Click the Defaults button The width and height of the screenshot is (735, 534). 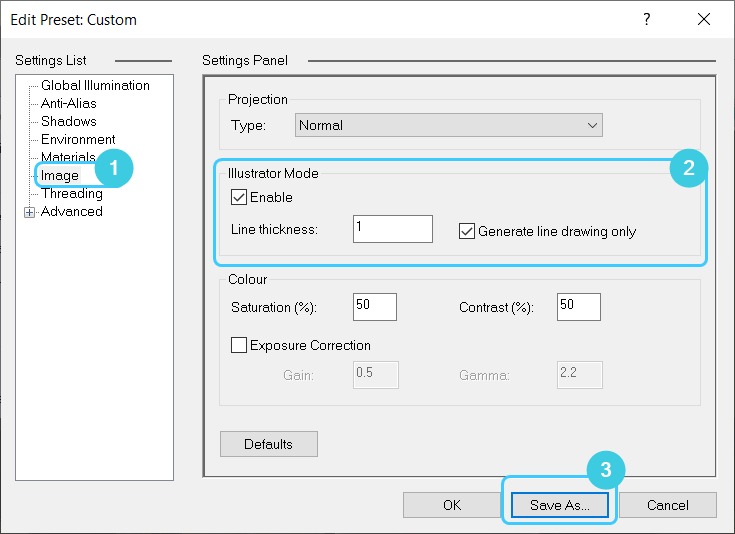click(269, 444)
